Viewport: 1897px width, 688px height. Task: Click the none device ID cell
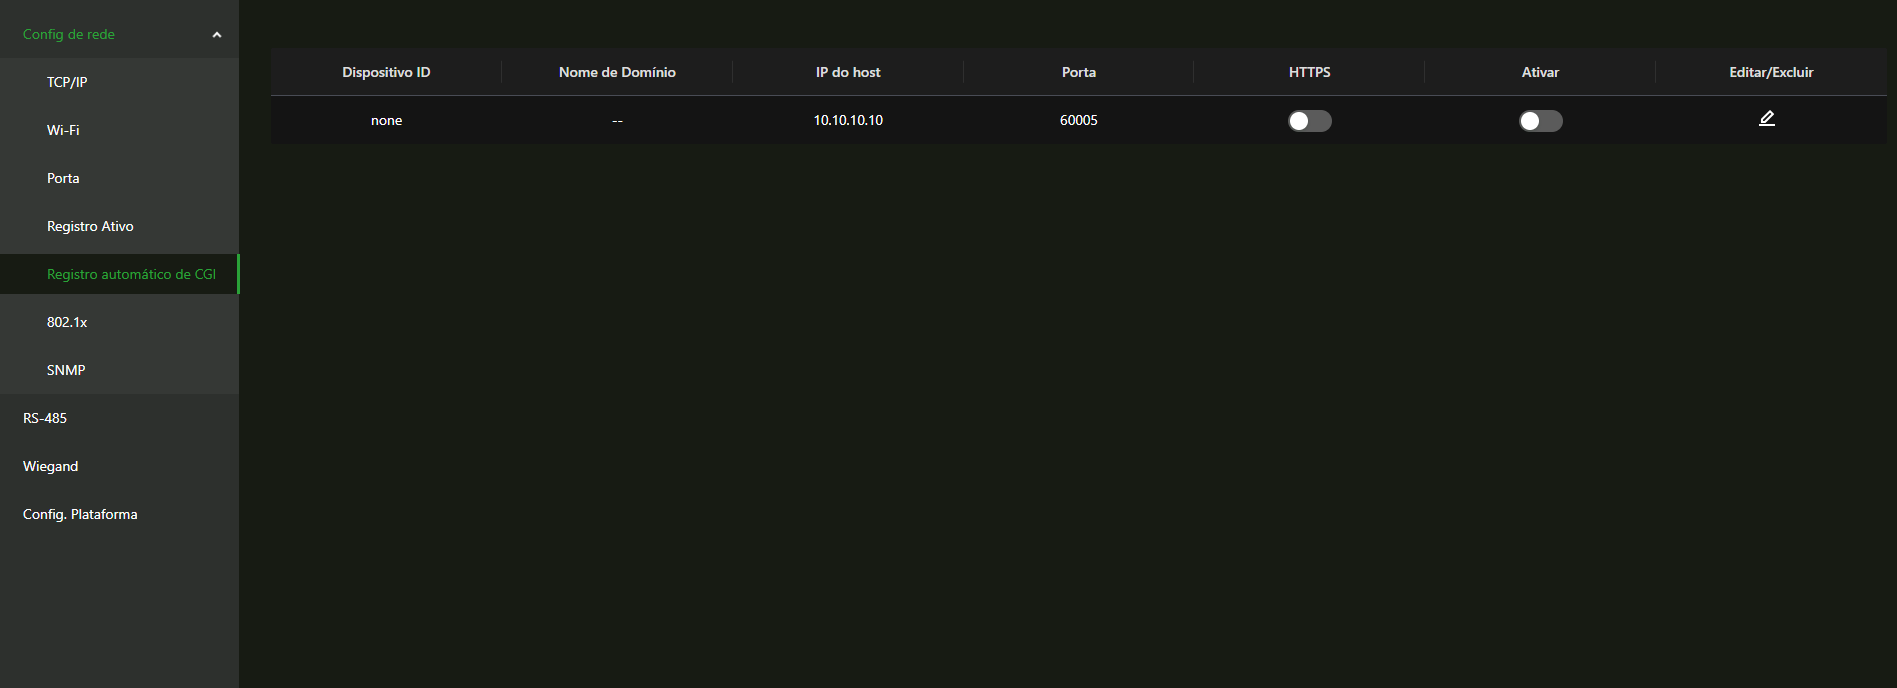(386, 120)
